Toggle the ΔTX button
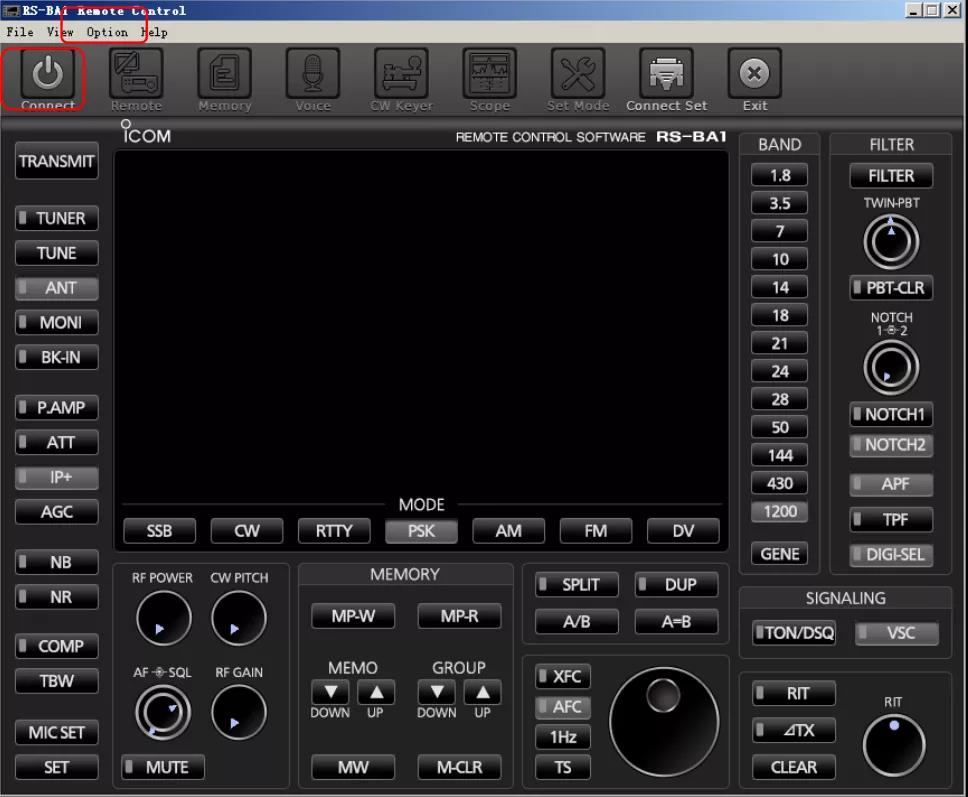This screenshot has width=968, height=797. coord(794,730)
